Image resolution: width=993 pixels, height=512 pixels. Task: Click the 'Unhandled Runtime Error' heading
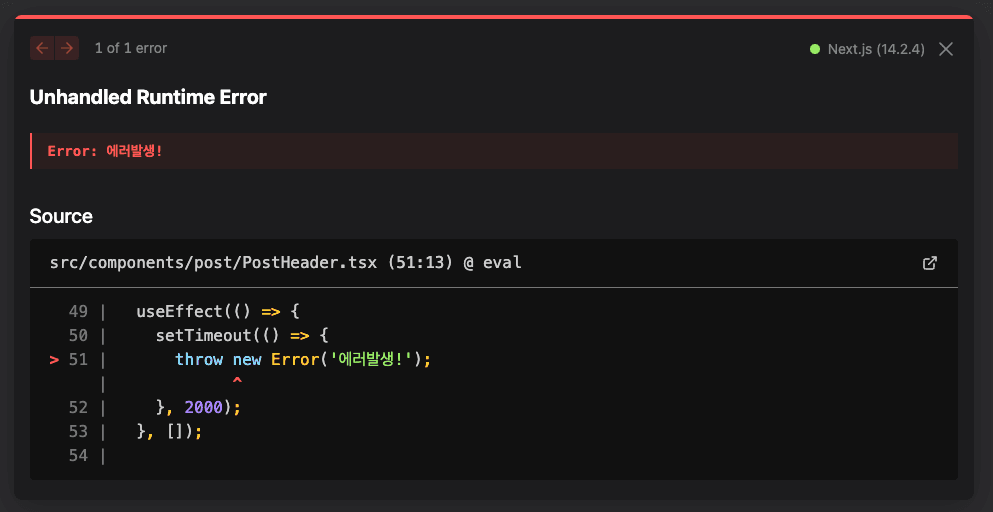(x=148, y=97)
